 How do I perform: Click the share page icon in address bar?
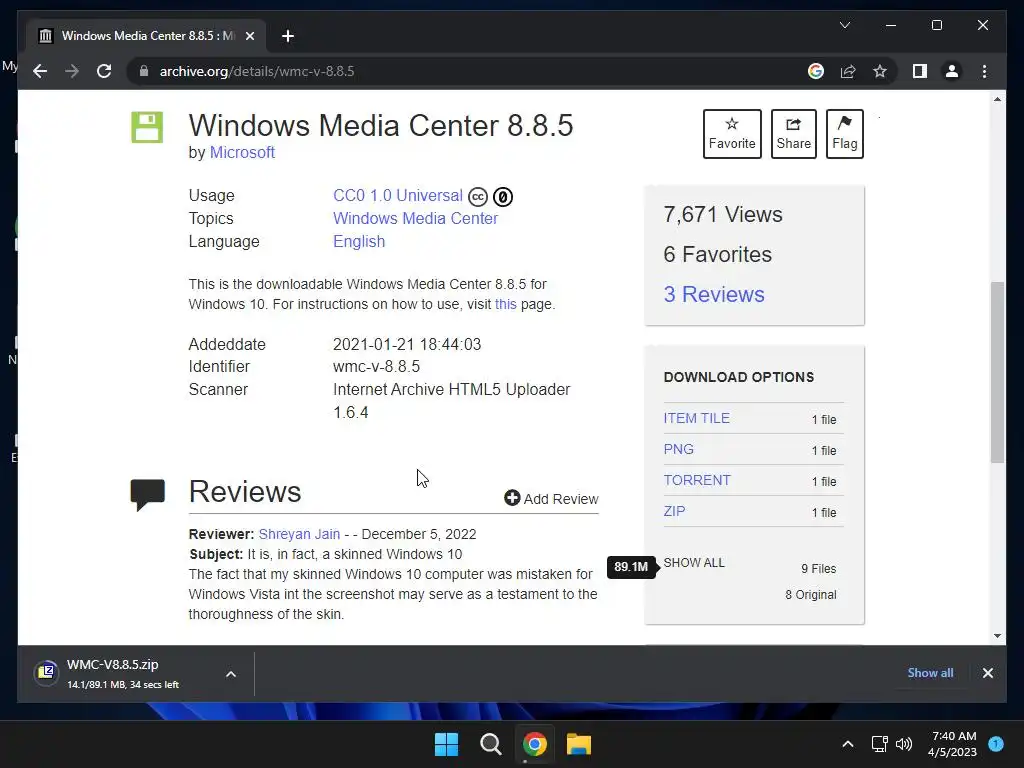(x=848, y=71)
